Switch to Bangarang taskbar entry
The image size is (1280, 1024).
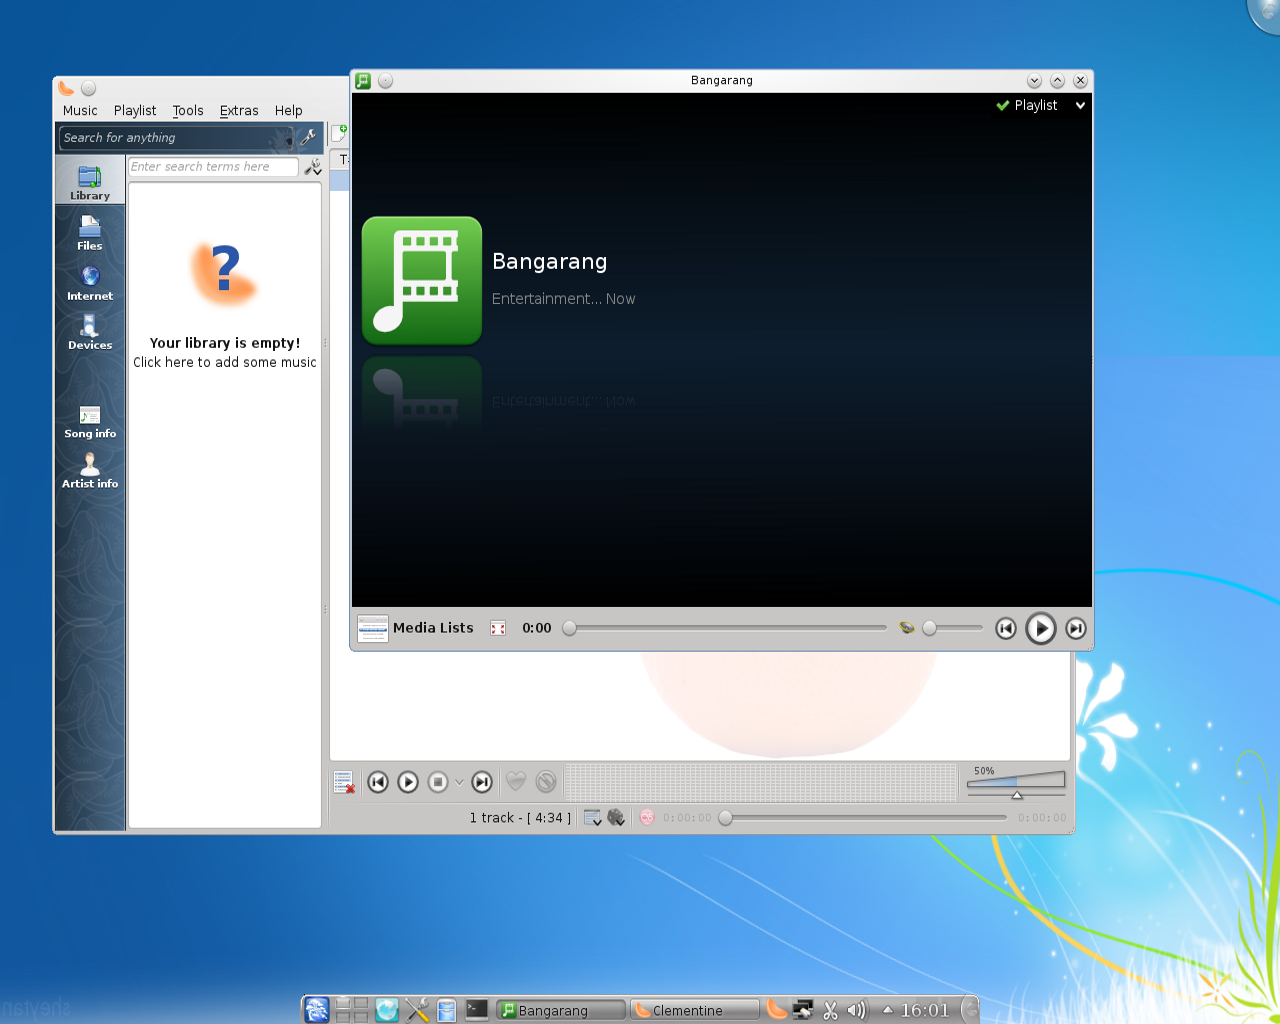561,1010
